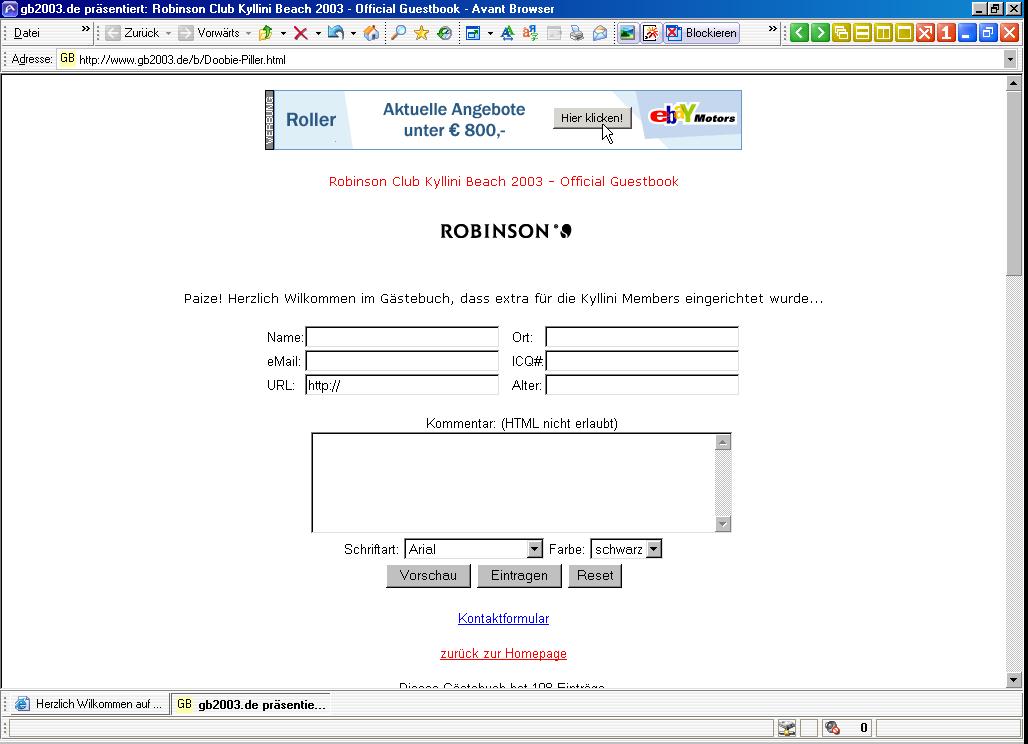Cascade windows using the yellow cascade icon
1028x744 pixels.
coord(841,33)
